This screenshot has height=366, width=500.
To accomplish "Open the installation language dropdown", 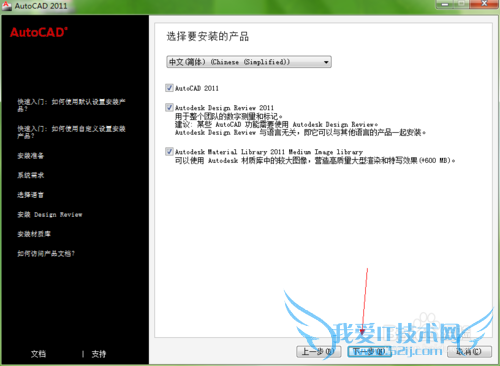I will click(x=249, y=62).
